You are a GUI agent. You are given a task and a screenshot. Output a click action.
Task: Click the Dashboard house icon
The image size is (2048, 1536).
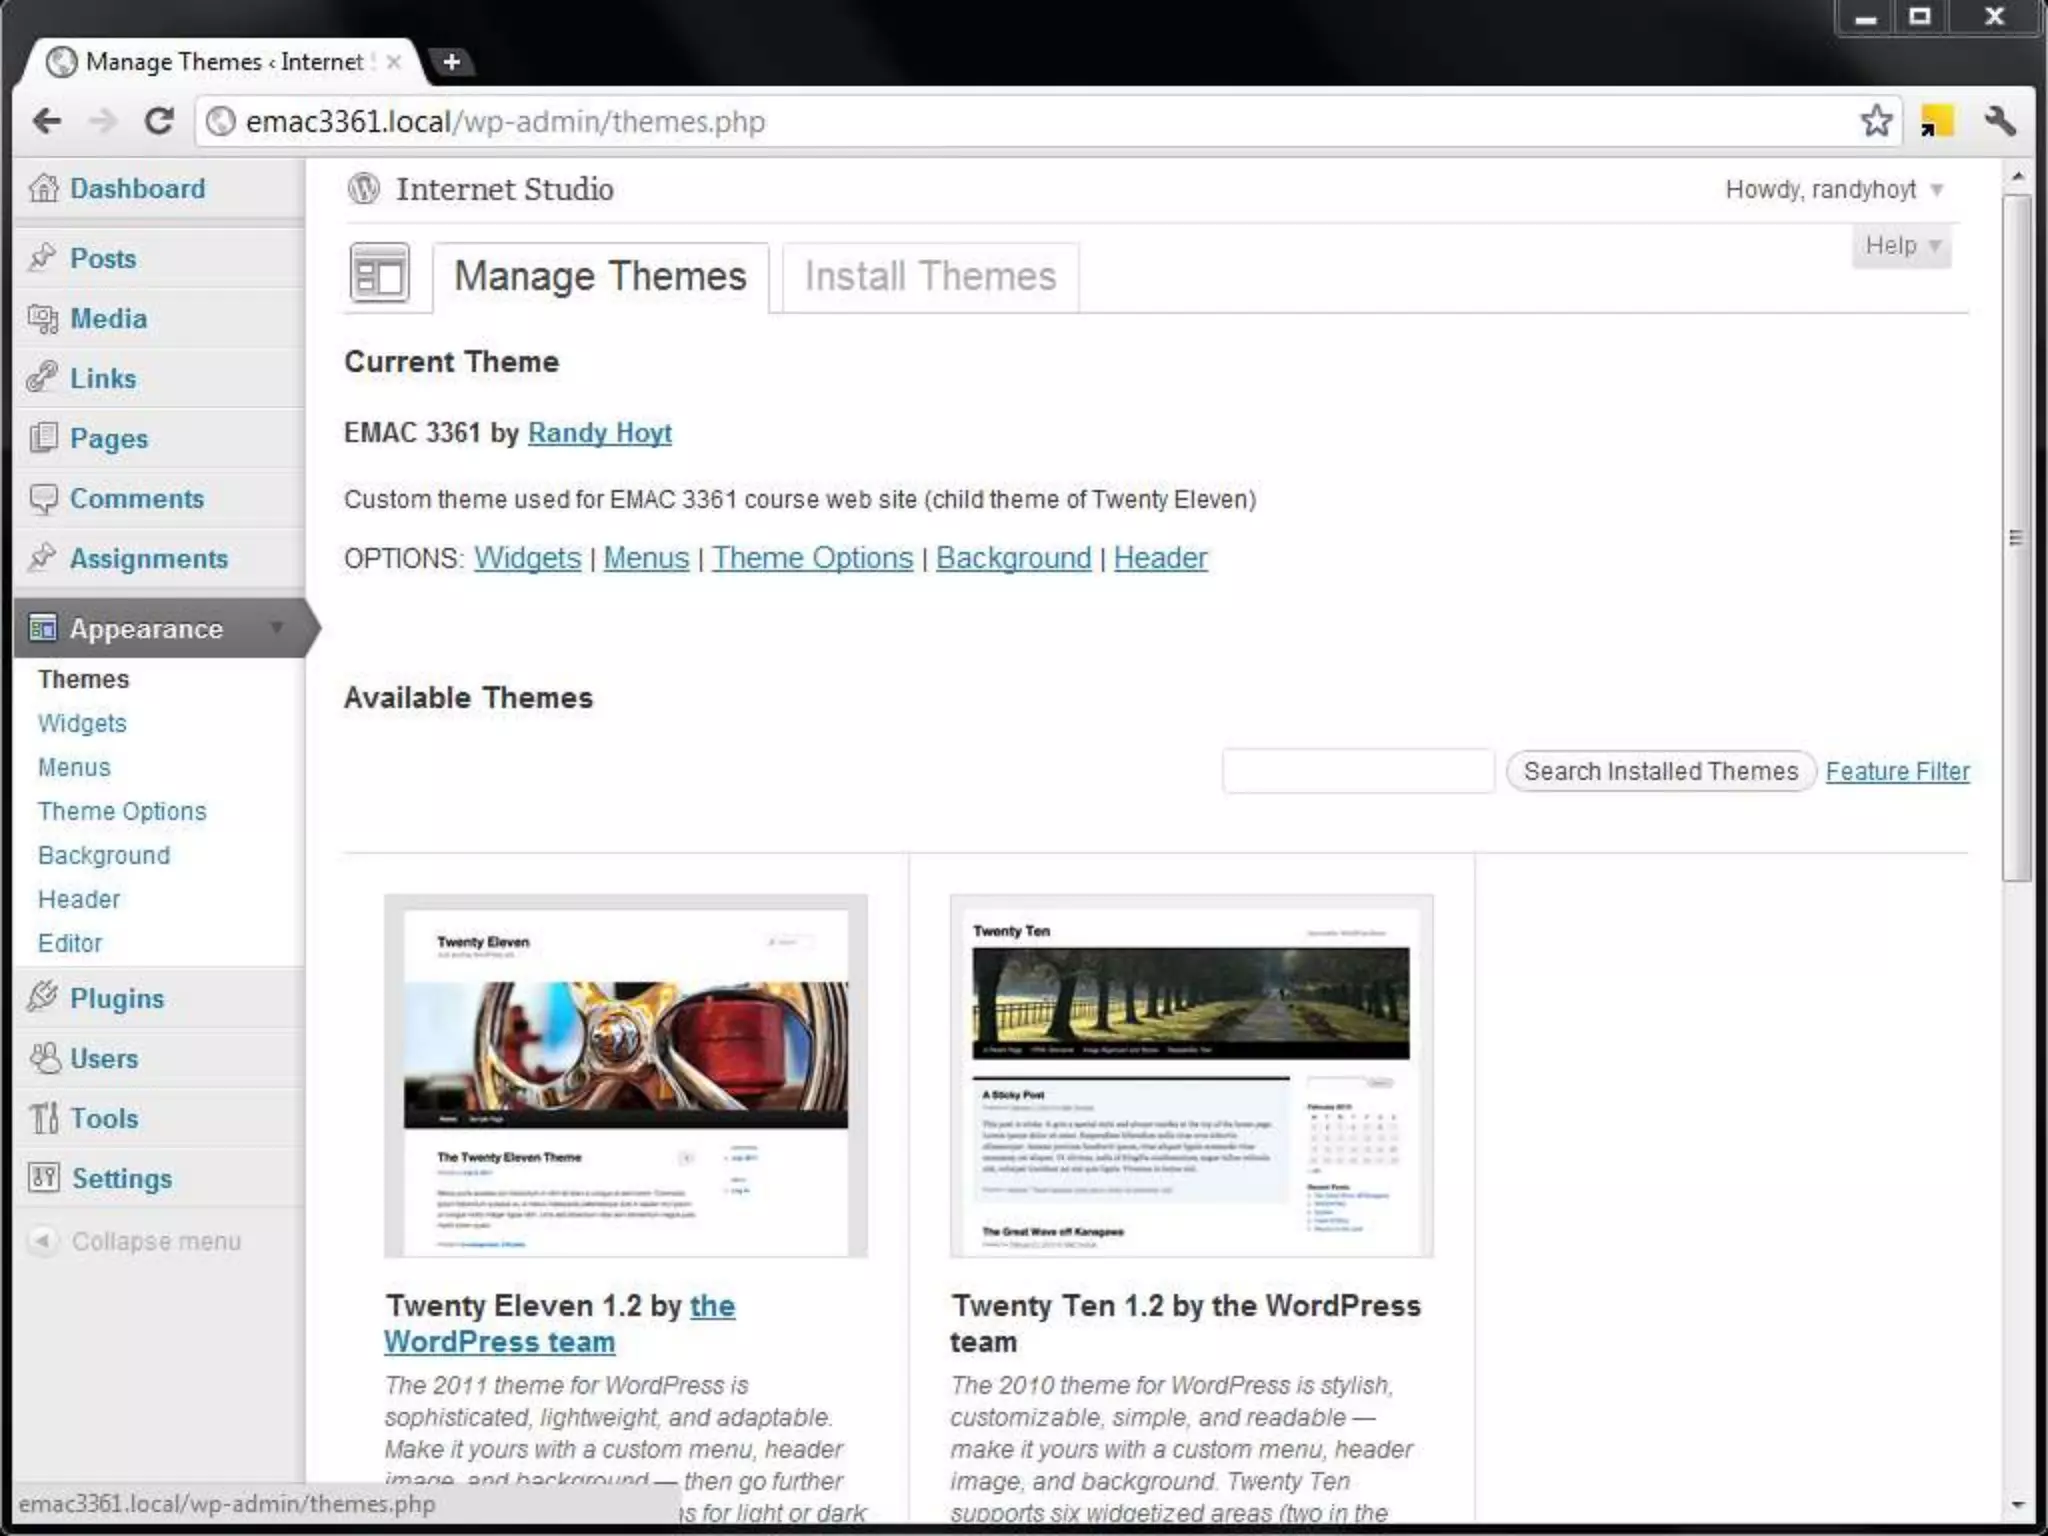(43, 188)
